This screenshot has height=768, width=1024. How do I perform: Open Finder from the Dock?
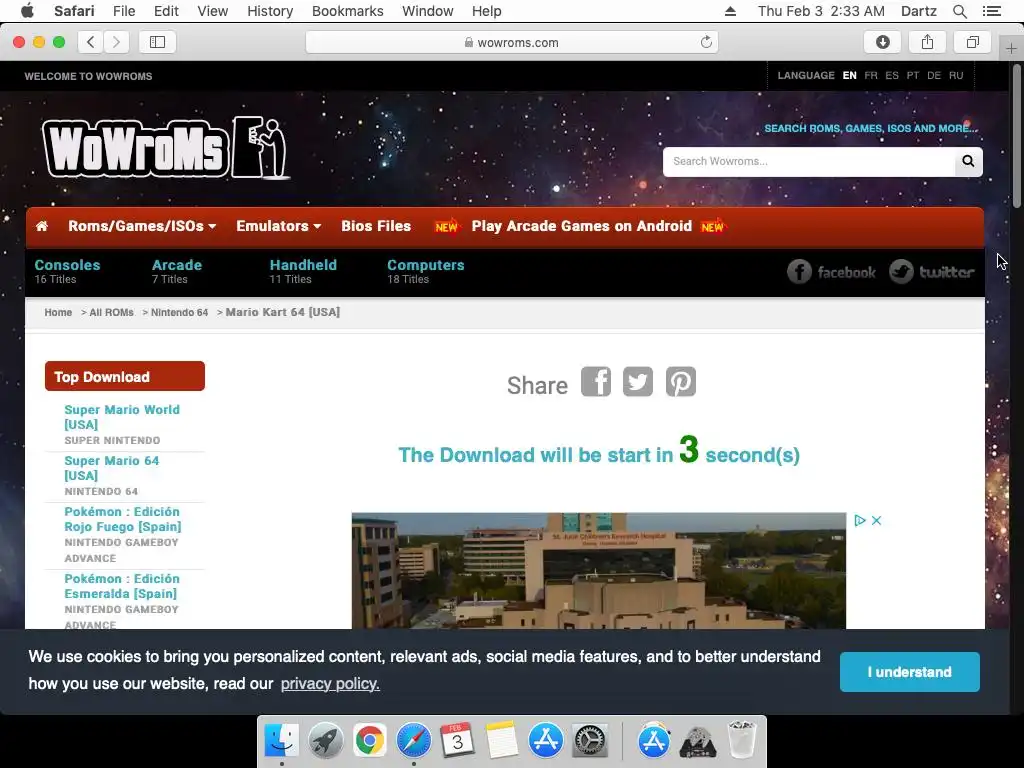281,741
